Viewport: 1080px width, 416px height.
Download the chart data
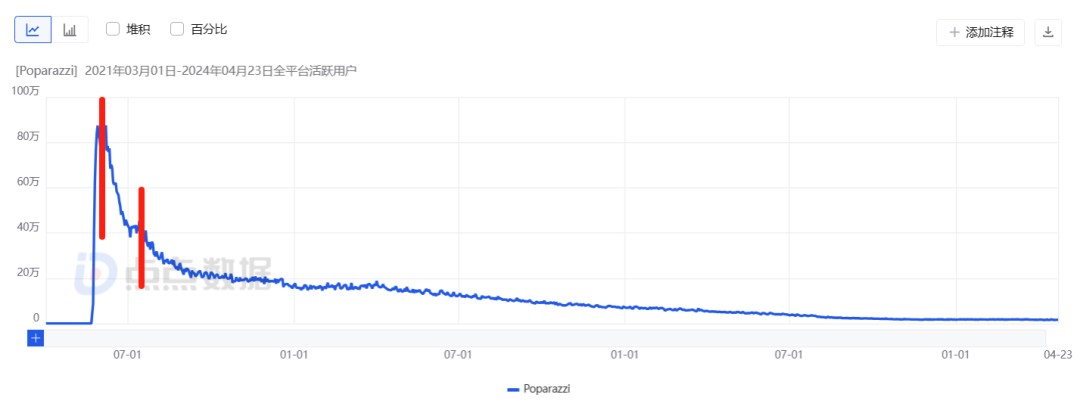tap(1048, 32)
